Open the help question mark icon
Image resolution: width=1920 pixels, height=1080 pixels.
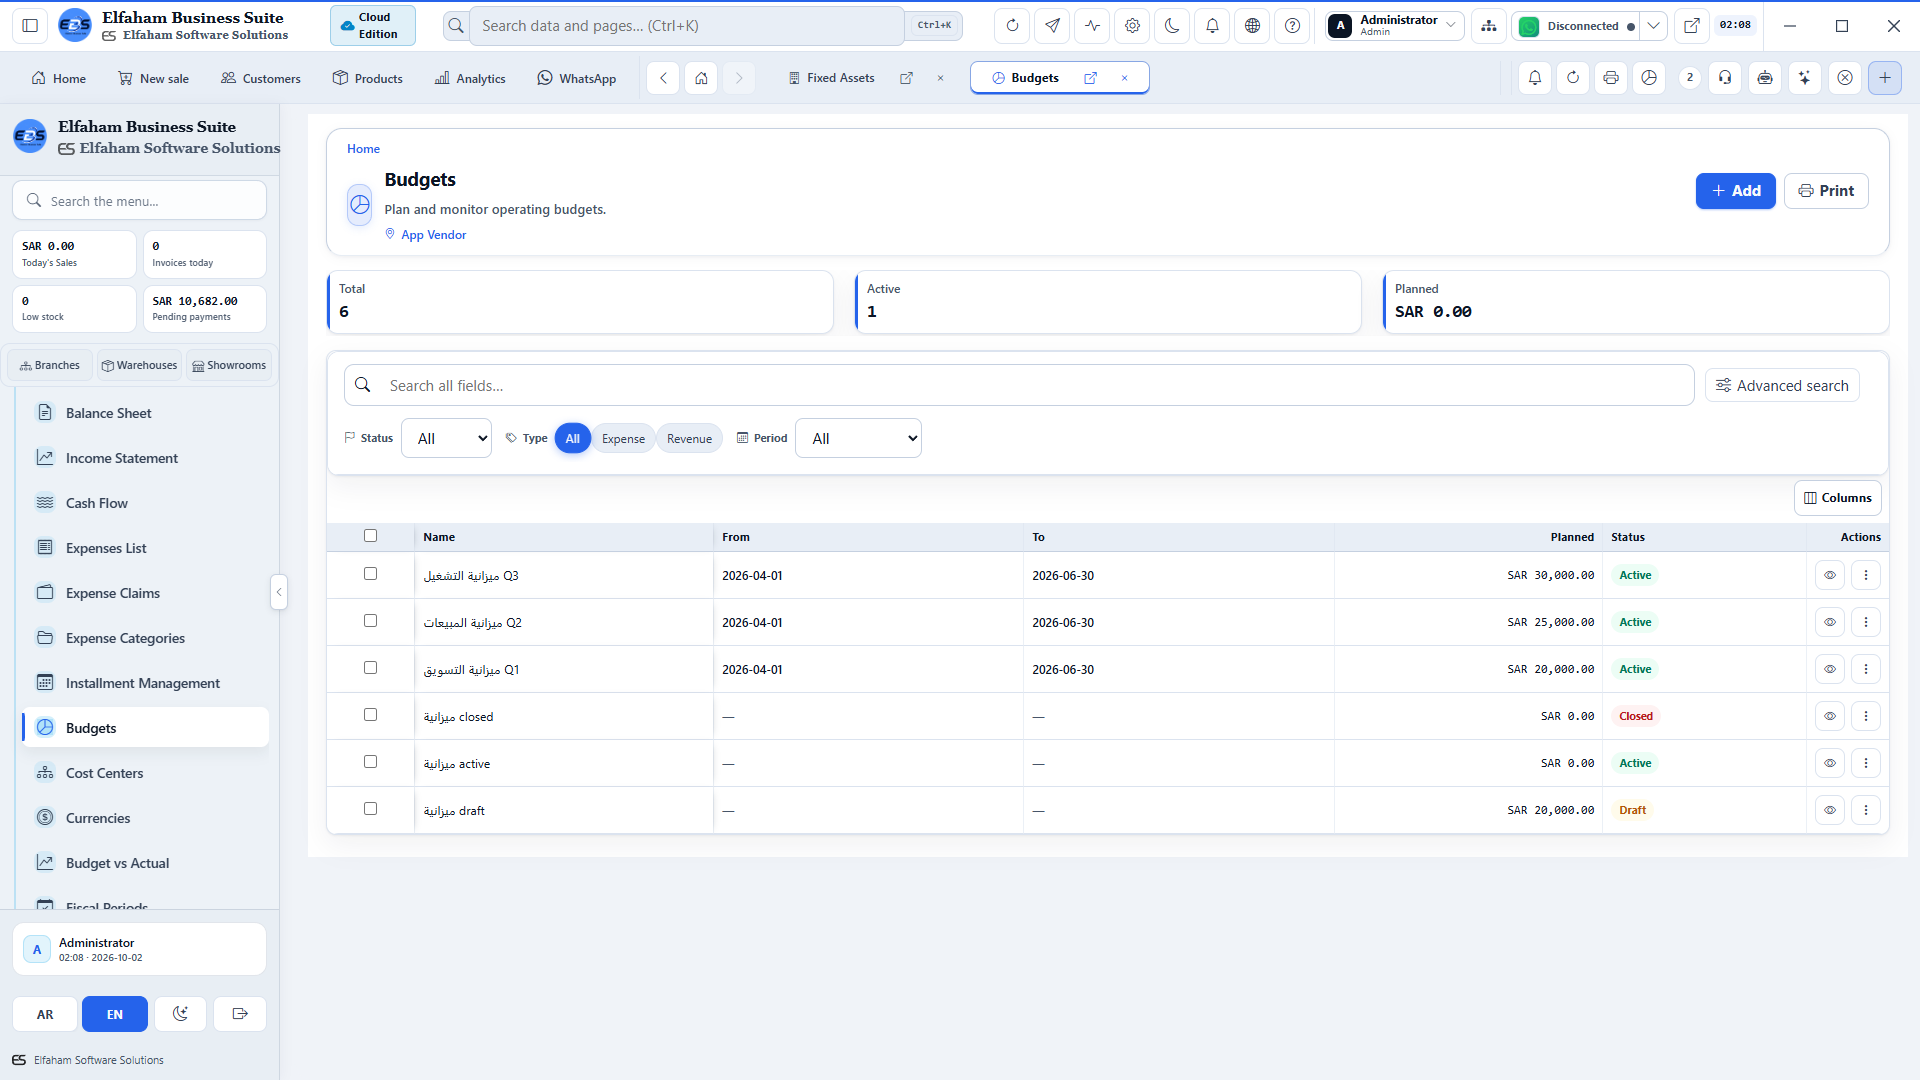tap(1292, 26)
